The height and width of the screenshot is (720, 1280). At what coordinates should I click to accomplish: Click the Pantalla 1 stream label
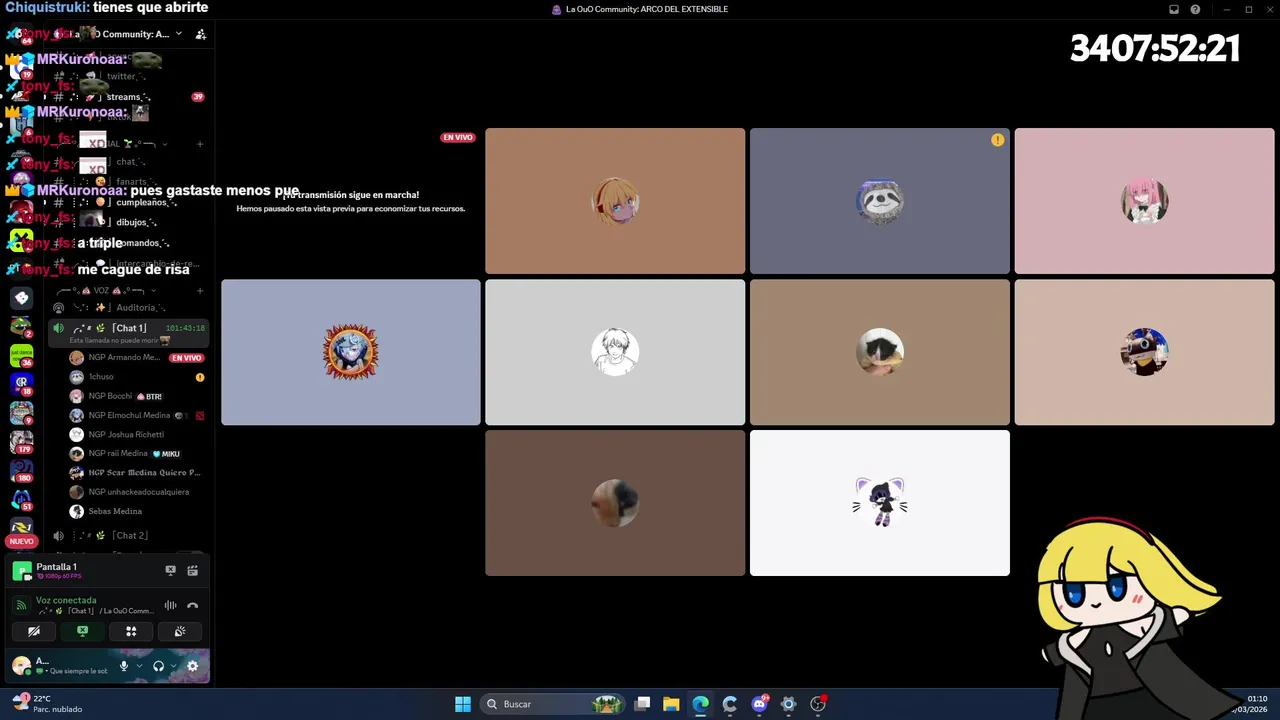coord(56,567)
